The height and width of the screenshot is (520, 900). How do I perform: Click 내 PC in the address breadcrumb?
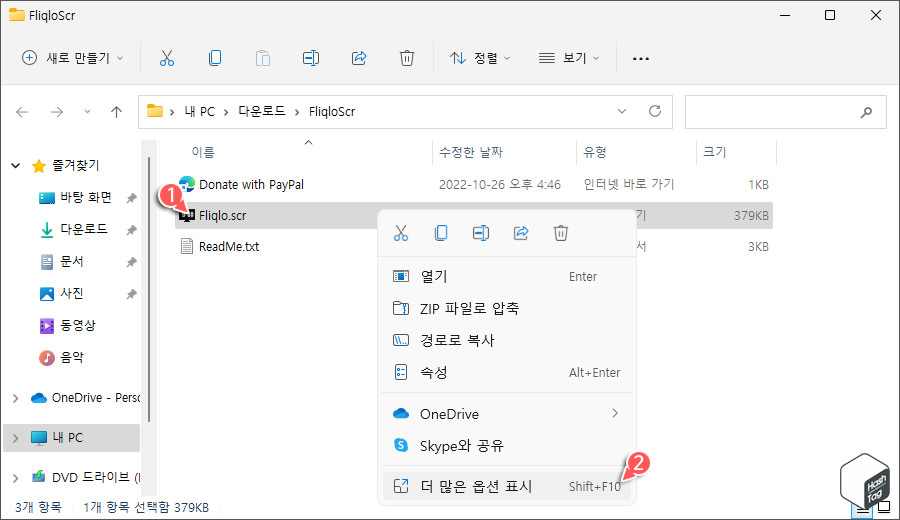point(200,111)
